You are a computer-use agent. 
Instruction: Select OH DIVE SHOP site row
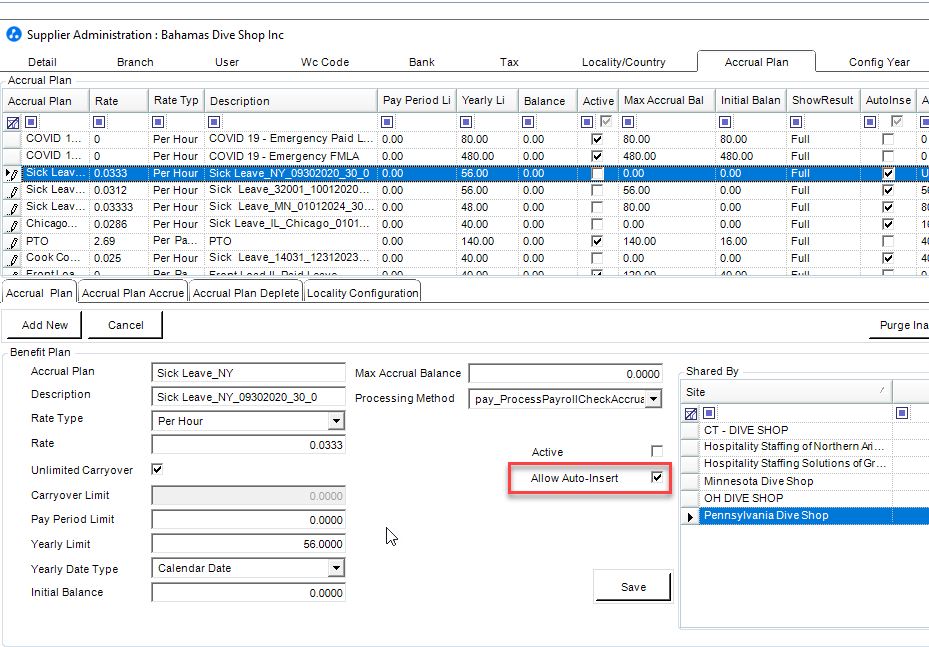pyautogui.click(x=796, y=498)
